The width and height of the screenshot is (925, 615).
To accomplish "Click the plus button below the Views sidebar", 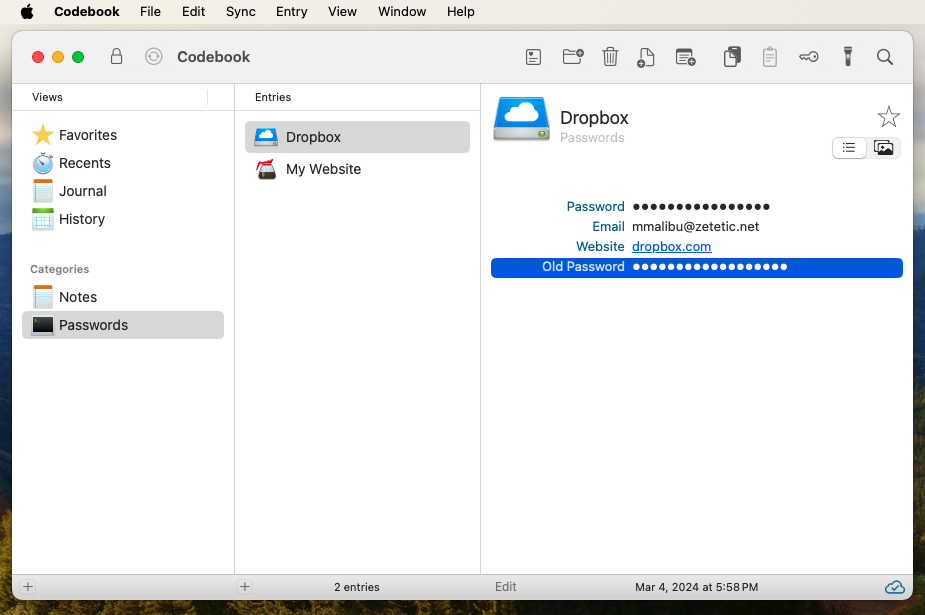I will [28, 587].
